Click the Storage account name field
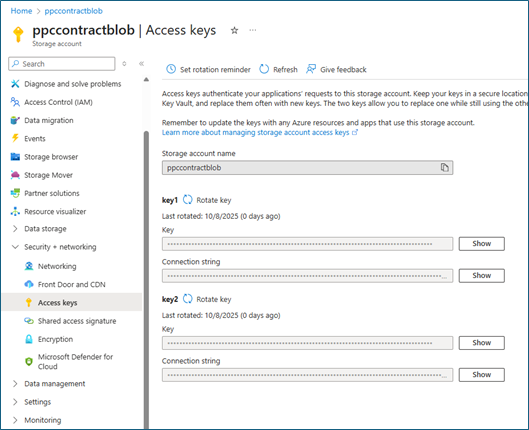The image size is (529, 430). pyautogui.click(x=307, y=168)
